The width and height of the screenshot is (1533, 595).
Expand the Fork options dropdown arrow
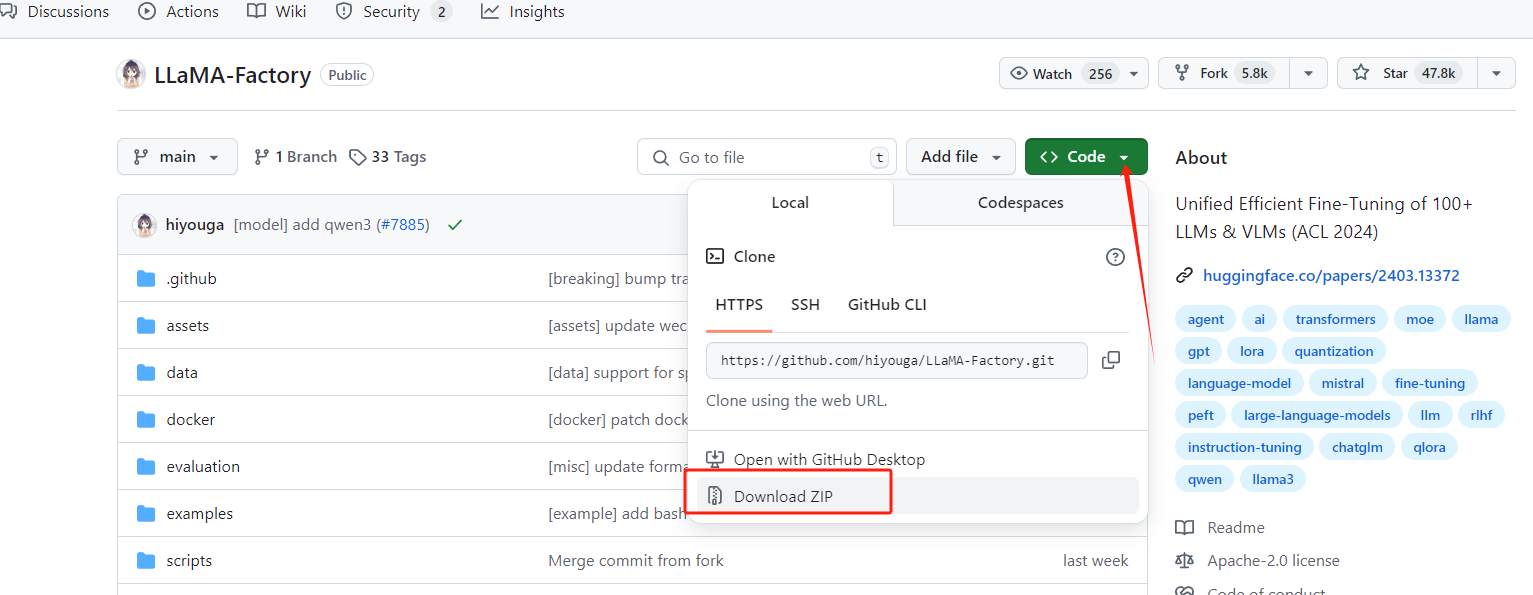click(x=1308, y=73)
